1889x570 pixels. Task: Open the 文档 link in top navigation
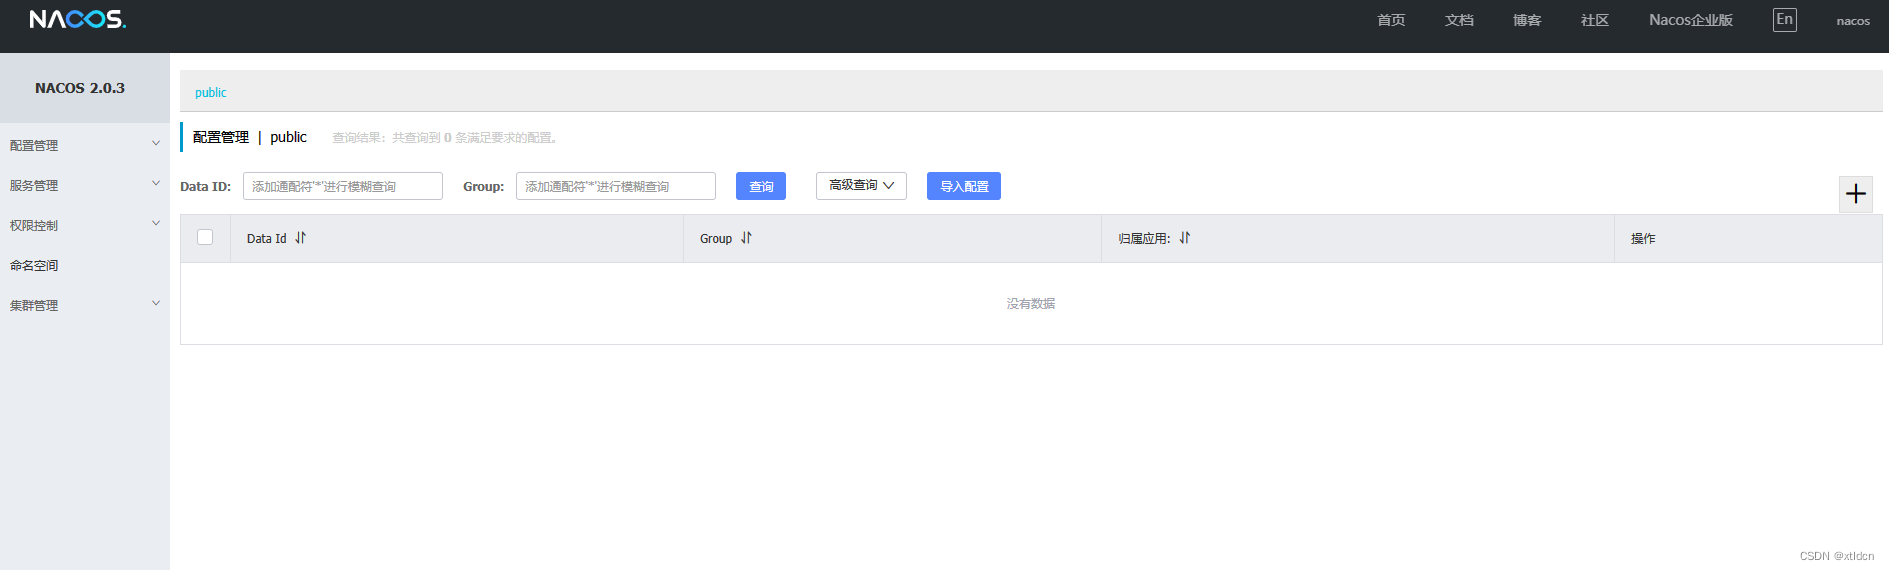coord(1459,20)
